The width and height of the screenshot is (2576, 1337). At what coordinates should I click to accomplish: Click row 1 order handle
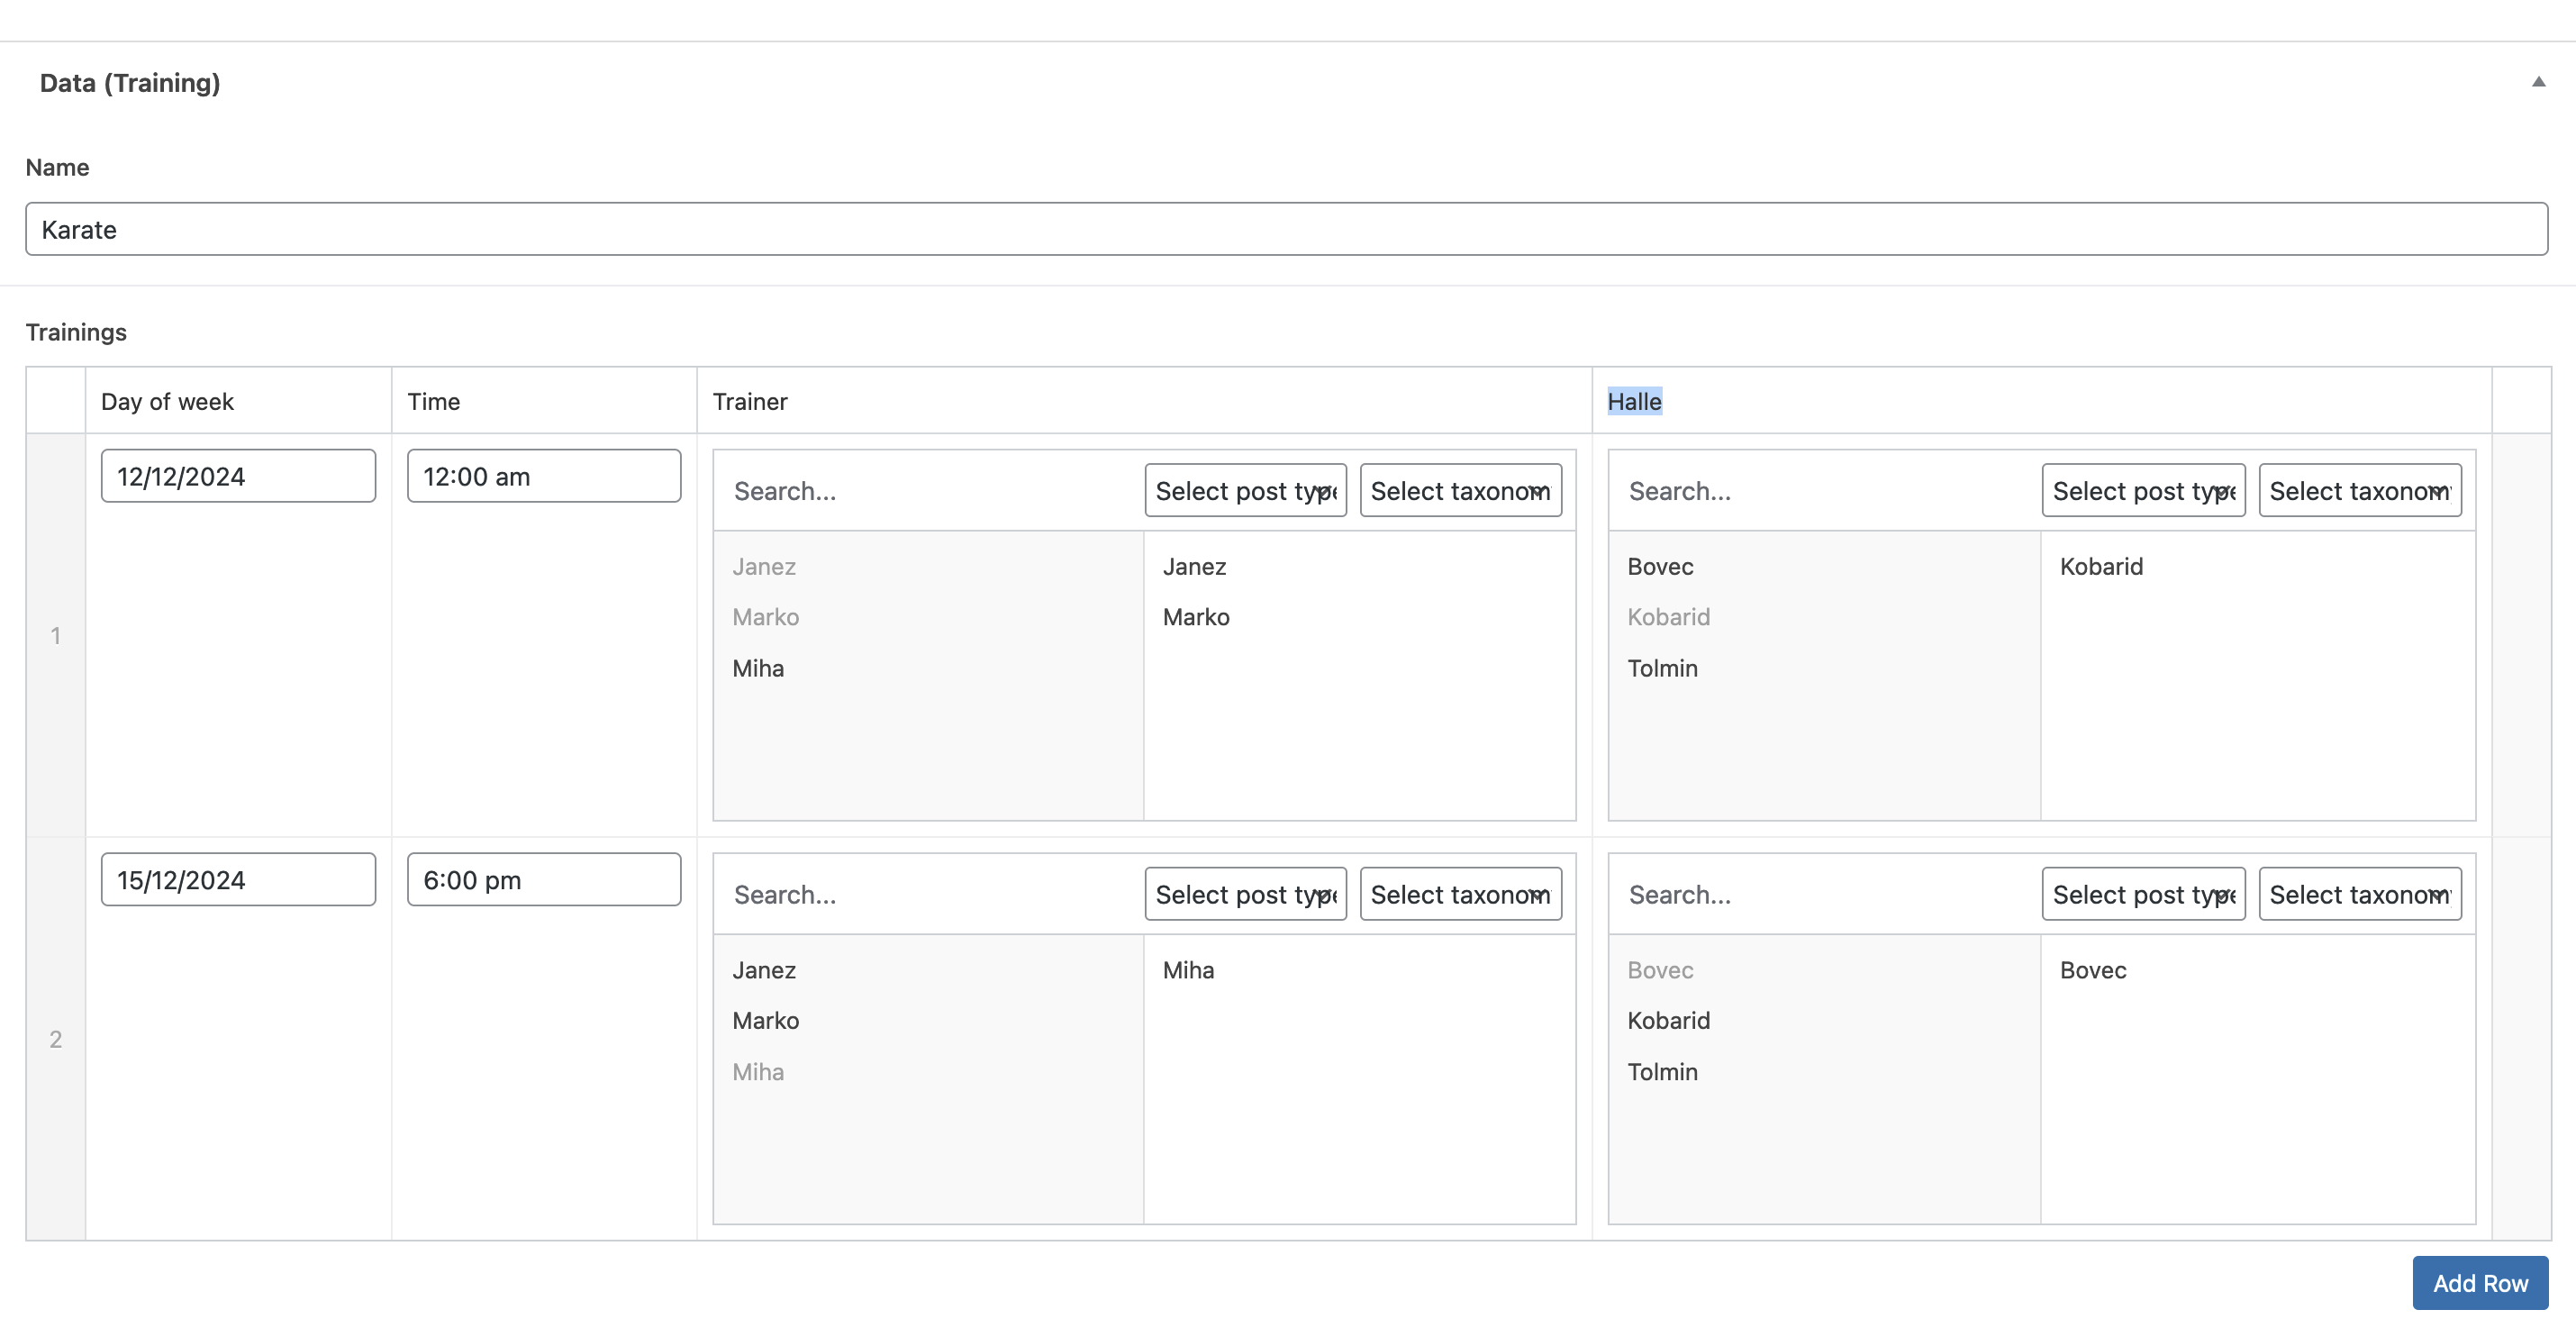(x=56, y=635)
